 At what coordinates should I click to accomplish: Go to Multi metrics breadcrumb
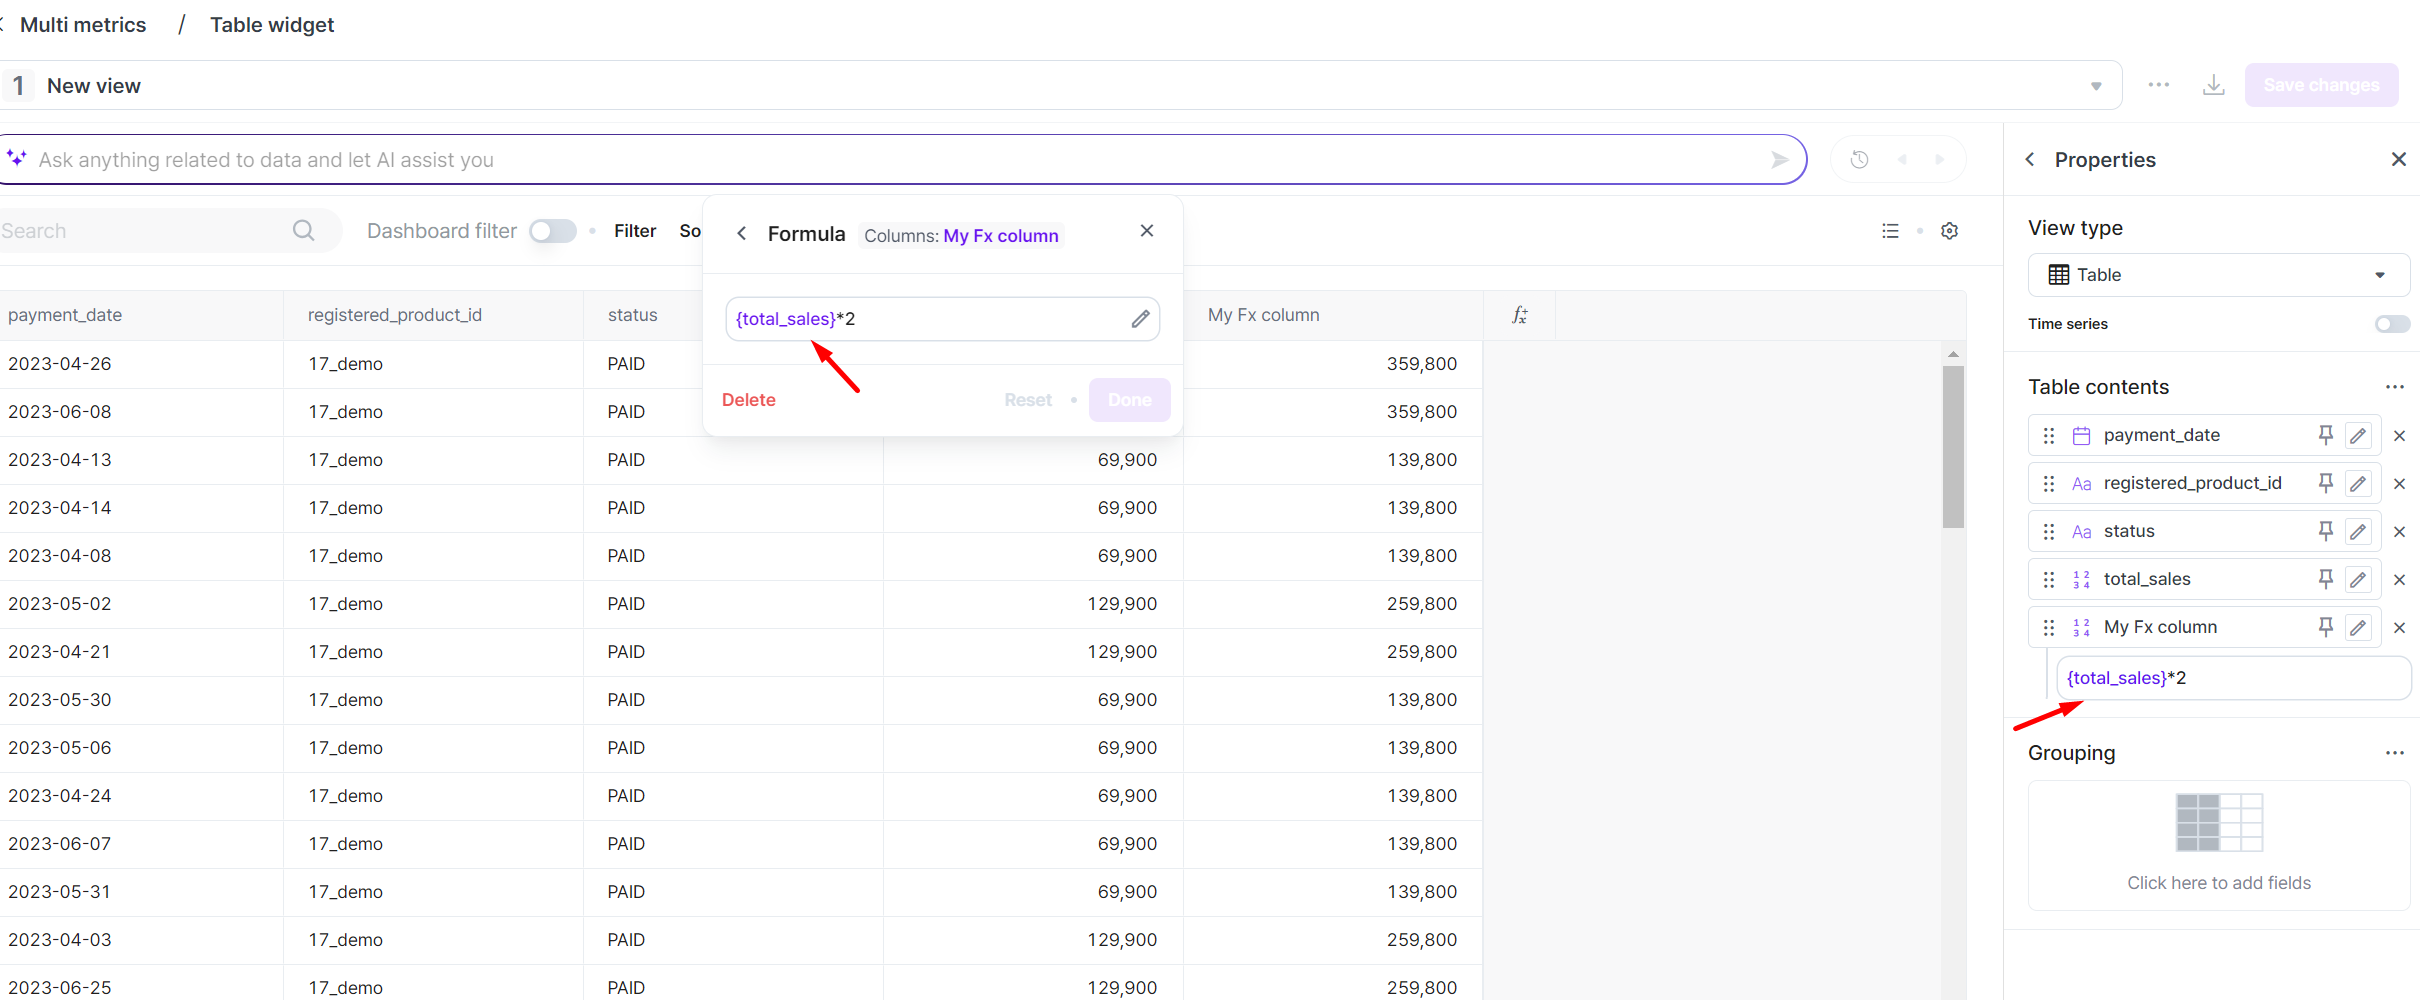coord(83,25)
